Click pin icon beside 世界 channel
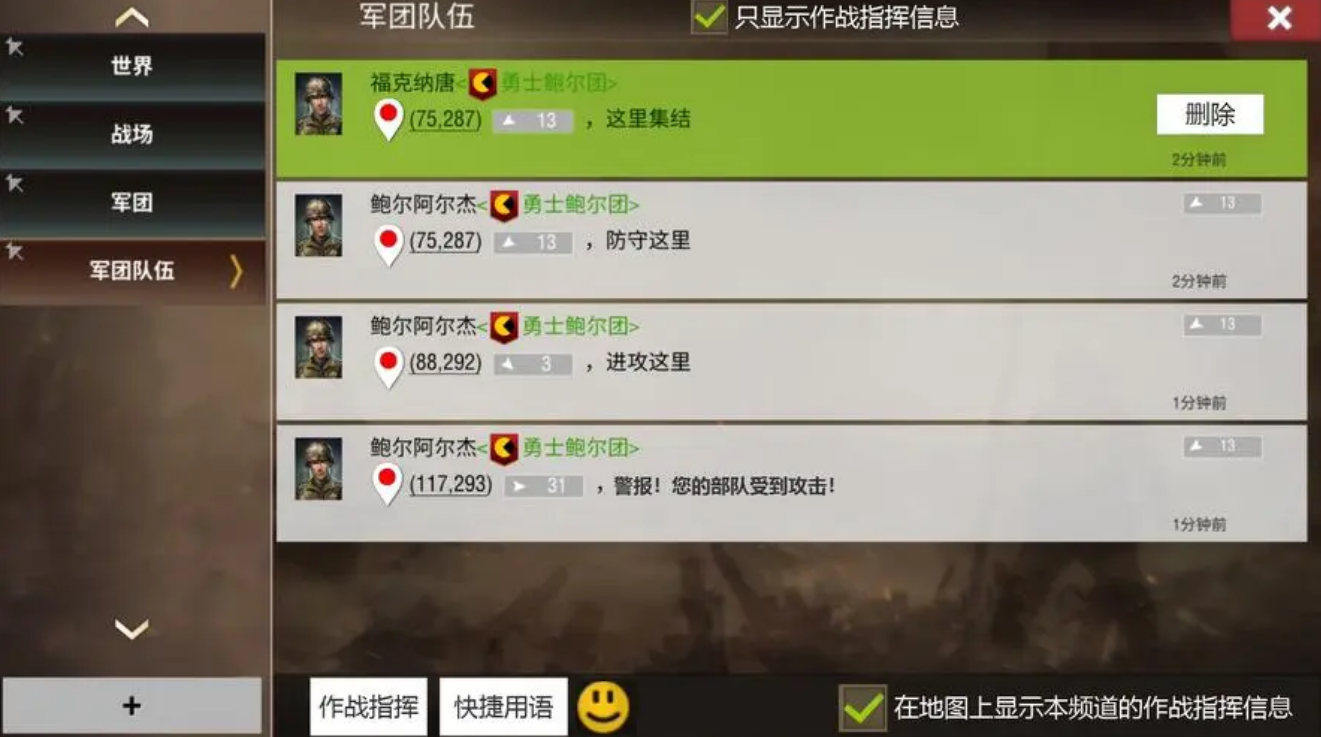 point(15,46)
